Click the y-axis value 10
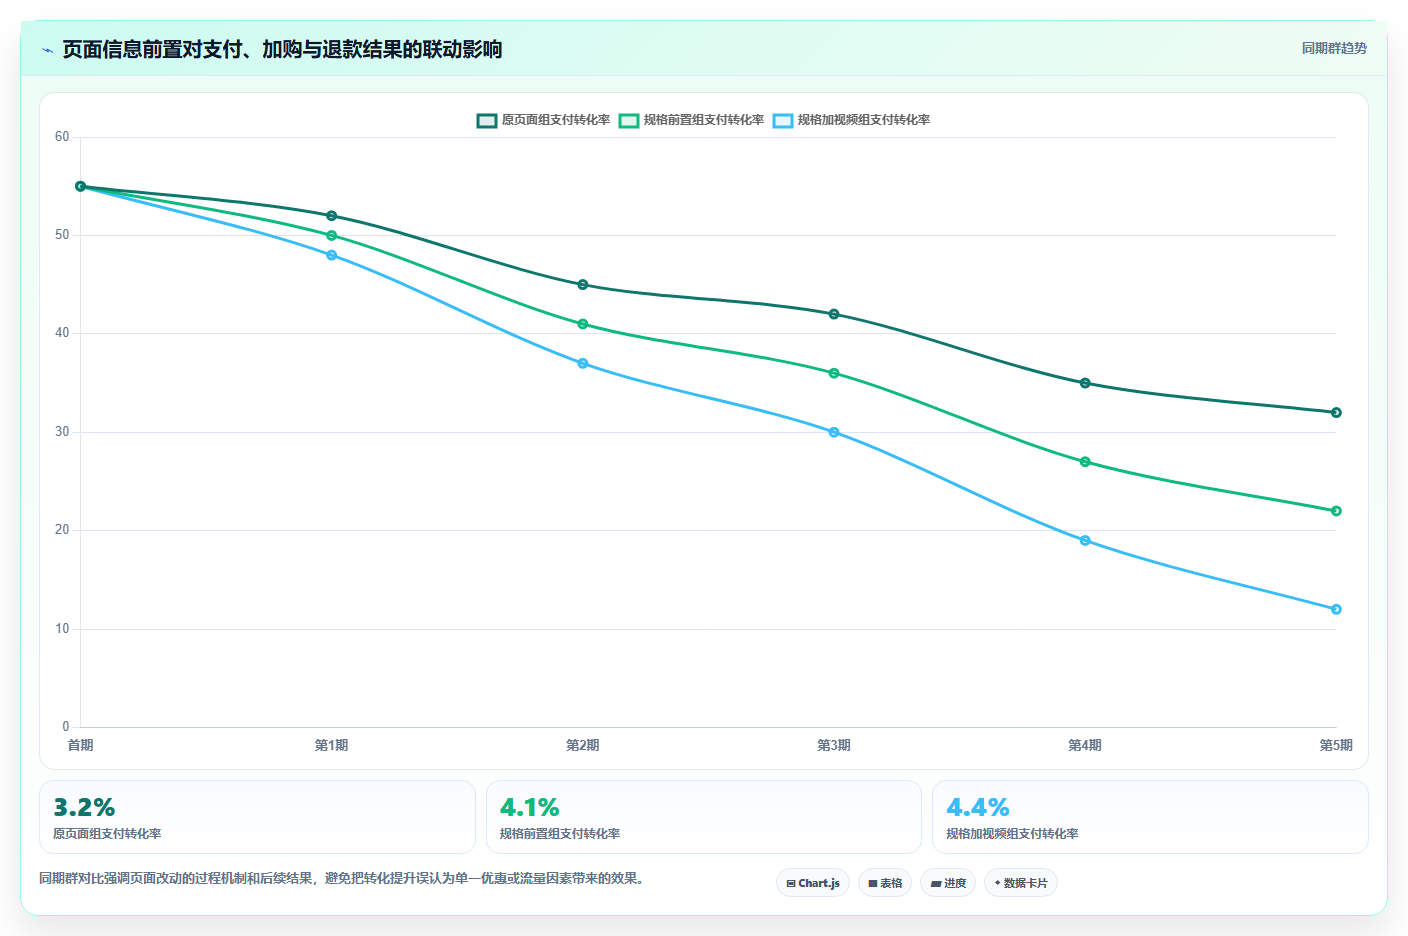Screen dimensions: 1408x936 [62, 629]
